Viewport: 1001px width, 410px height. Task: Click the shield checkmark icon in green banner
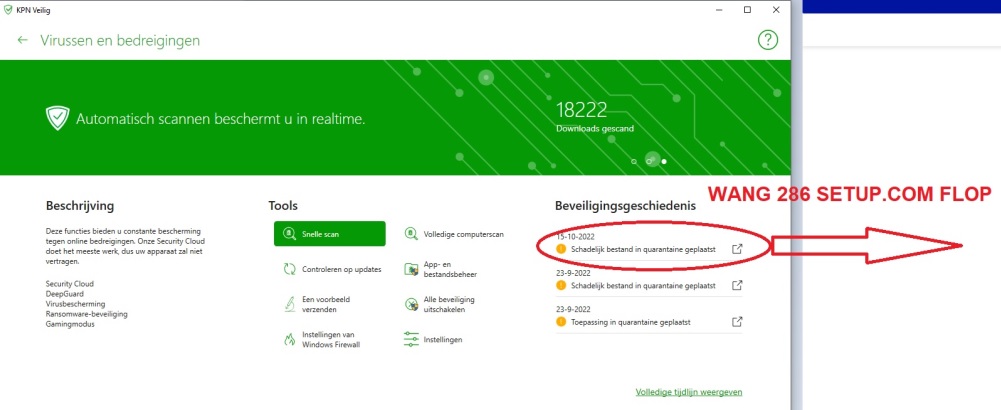[x=57, y=118]
